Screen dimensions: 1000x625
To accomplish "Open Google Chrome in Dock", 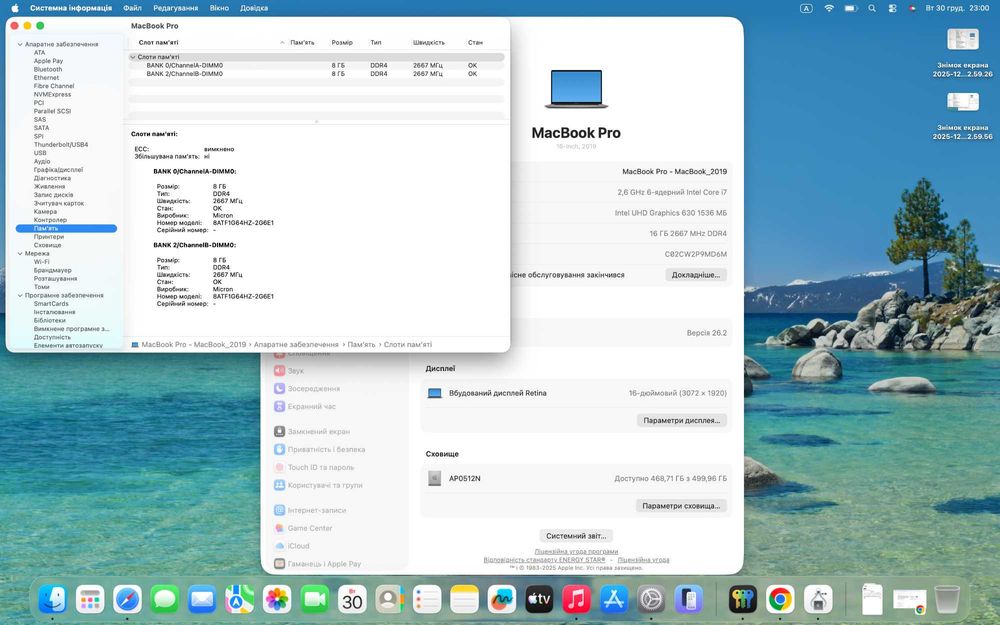I will pos(780,599).
